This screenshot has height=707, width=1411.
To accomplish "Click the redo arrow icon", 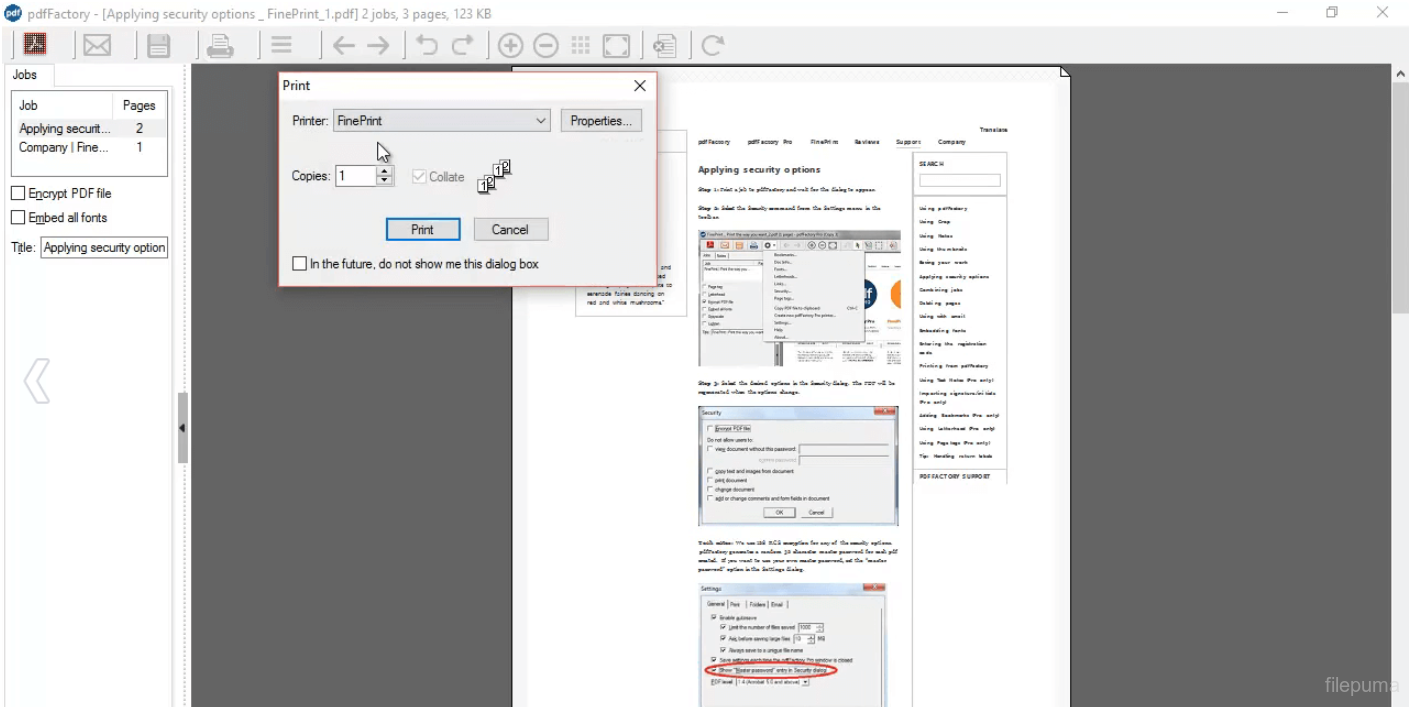I will 462,45.
